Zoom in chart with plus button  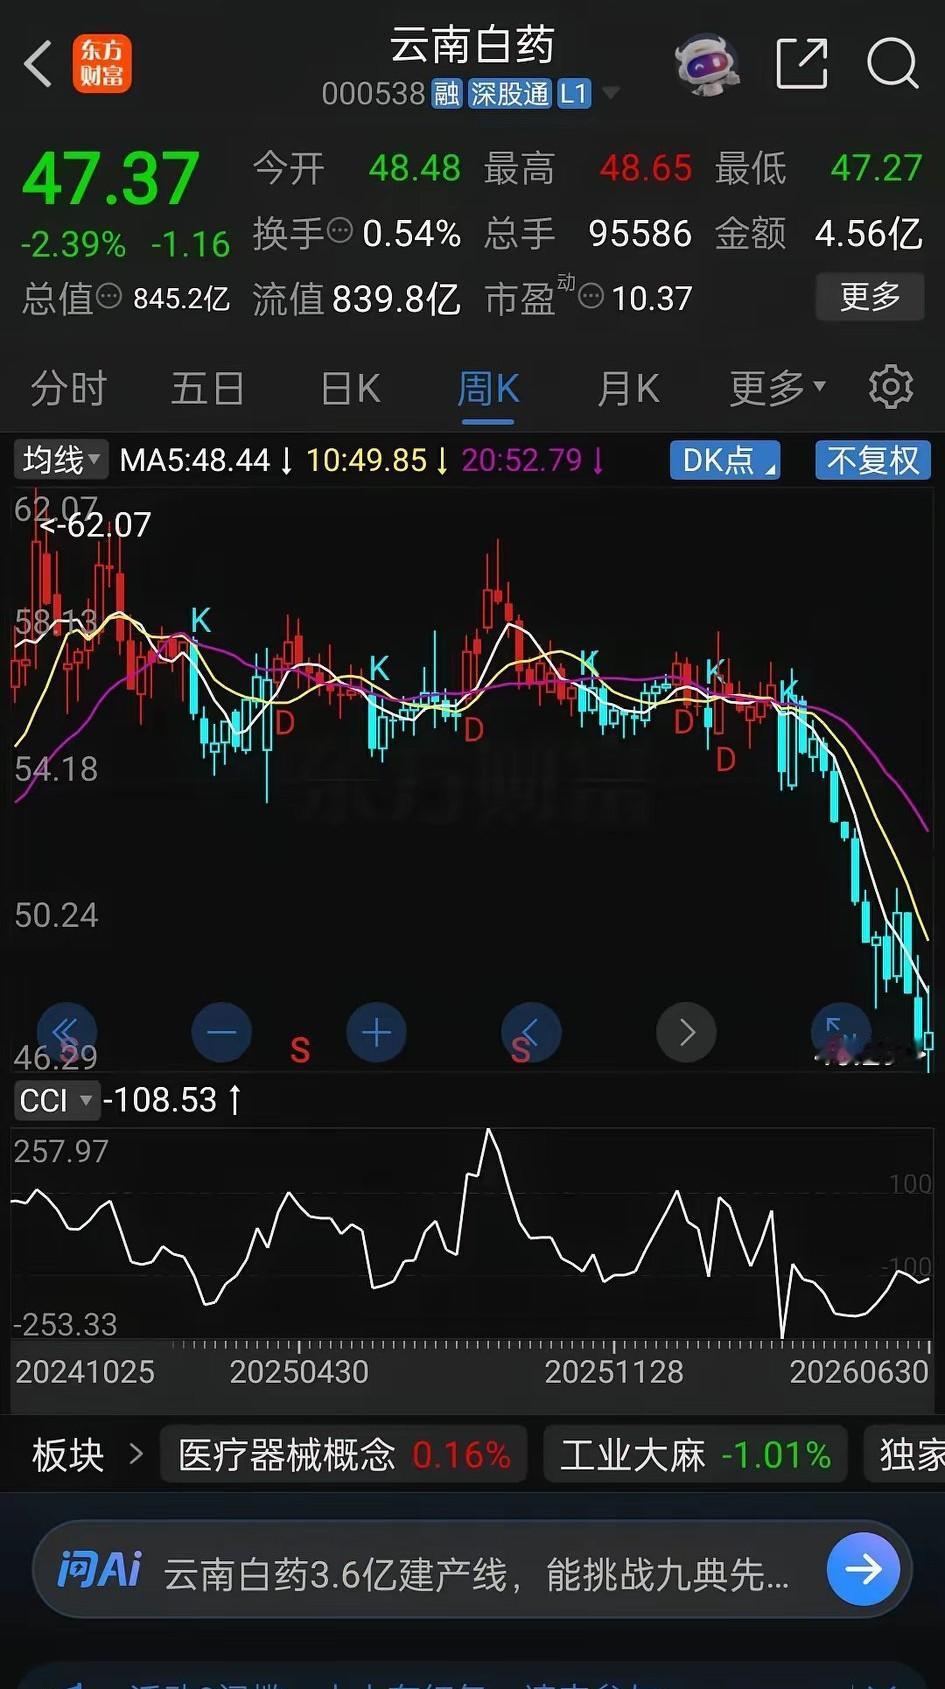tap(376, 1032)
